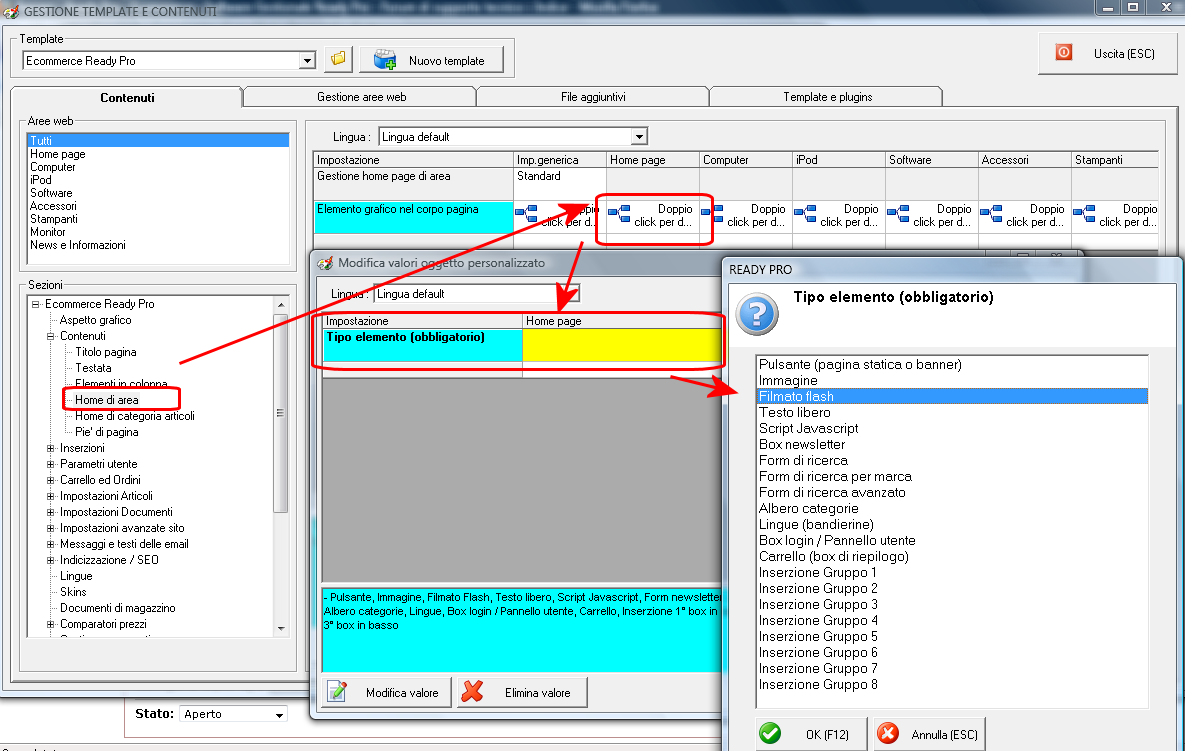Select the Contenuti tab
This screenshot has height=751, width=1185.
pyautogui.click(x=127, y=97)
